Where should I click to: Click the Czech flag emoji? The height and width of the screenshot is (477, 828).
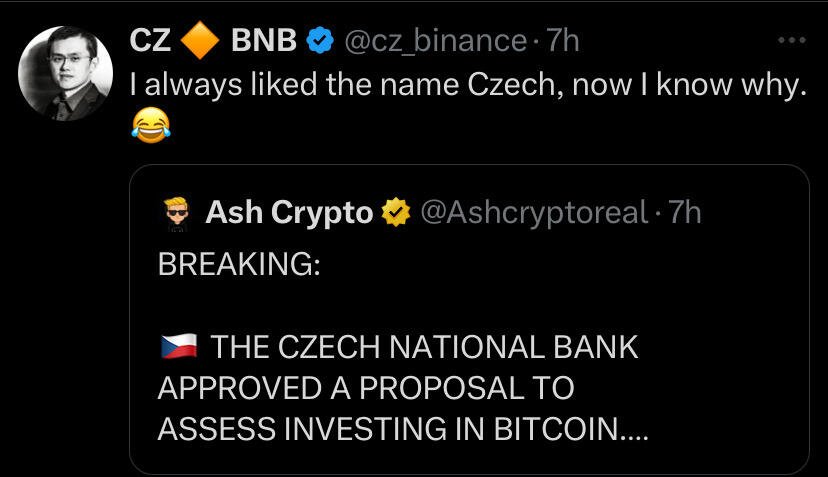pyautogui.click(x=179, y=347)
